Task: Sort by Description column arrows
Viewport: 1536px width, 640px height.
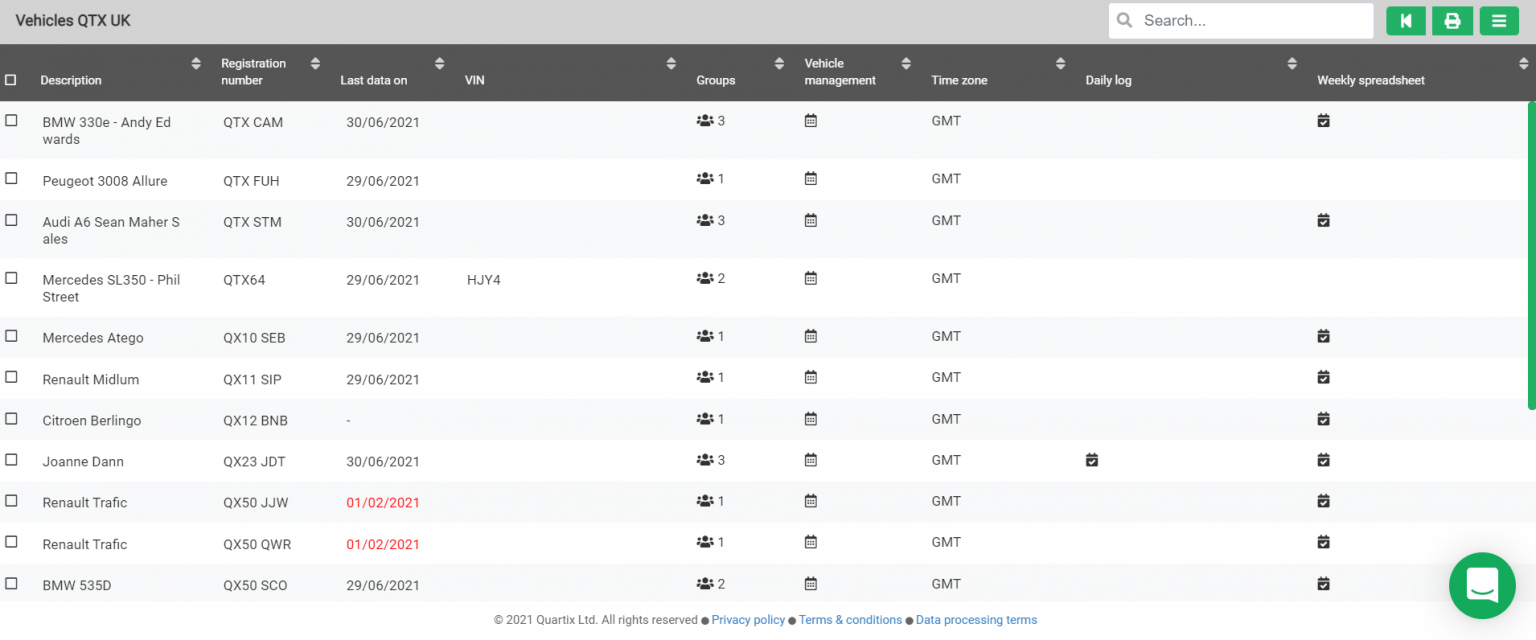Action: point(196,64)
